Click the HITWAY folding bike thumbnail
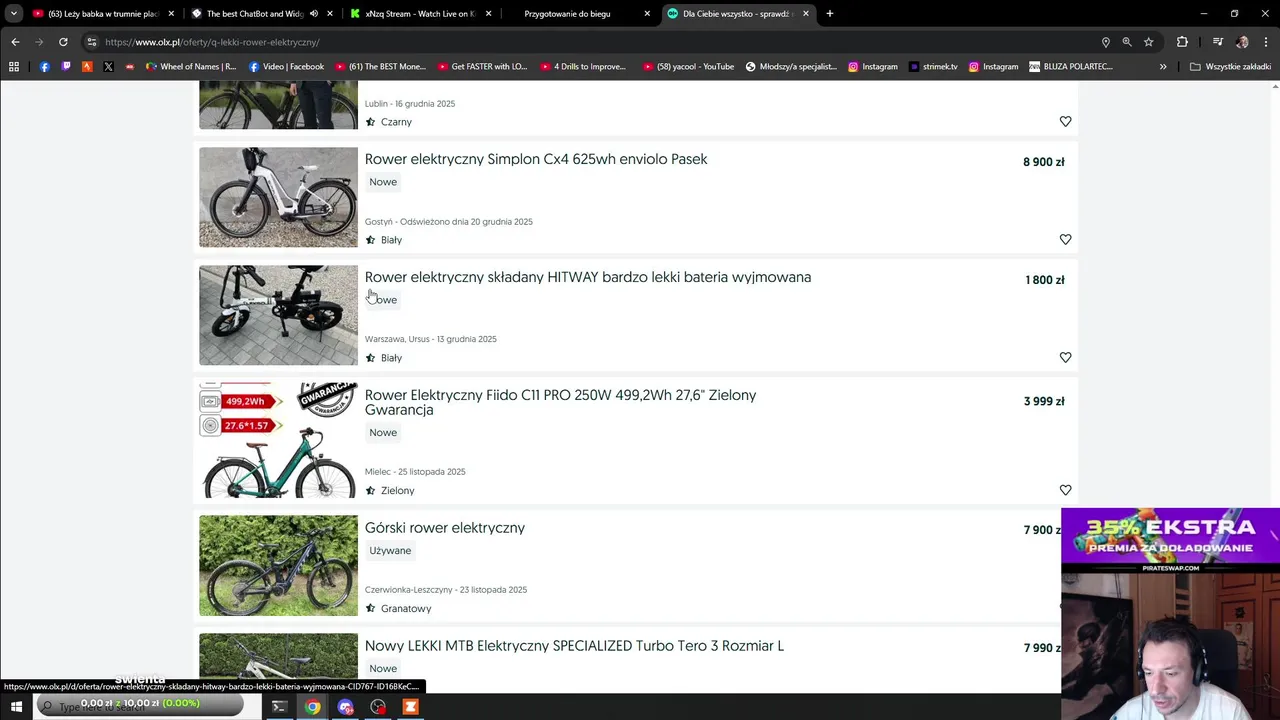 pos(278,315)
